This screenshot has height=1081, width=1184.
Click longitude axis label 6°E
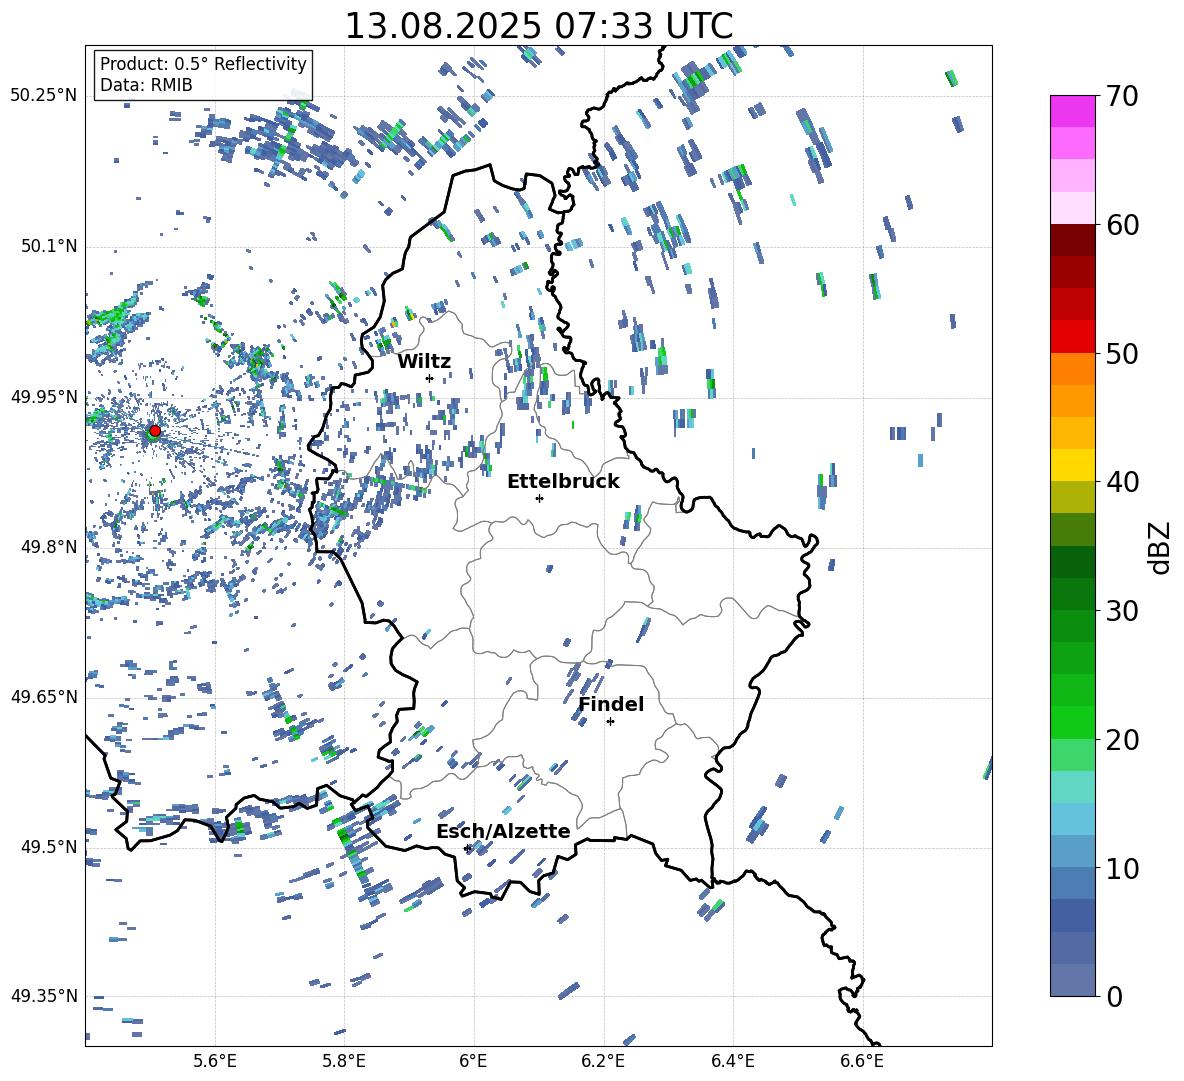coord(473,1061)
